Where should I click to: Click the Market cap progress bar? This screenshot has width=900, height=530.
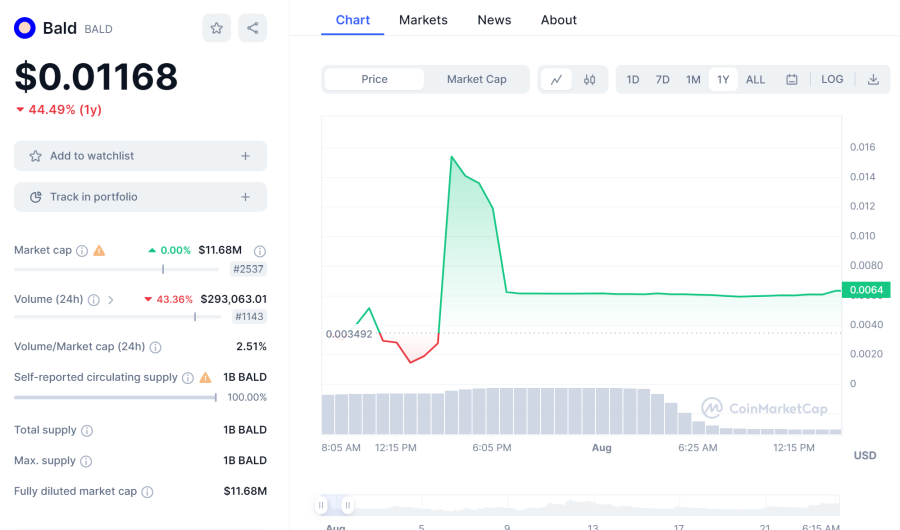(117, 269)
